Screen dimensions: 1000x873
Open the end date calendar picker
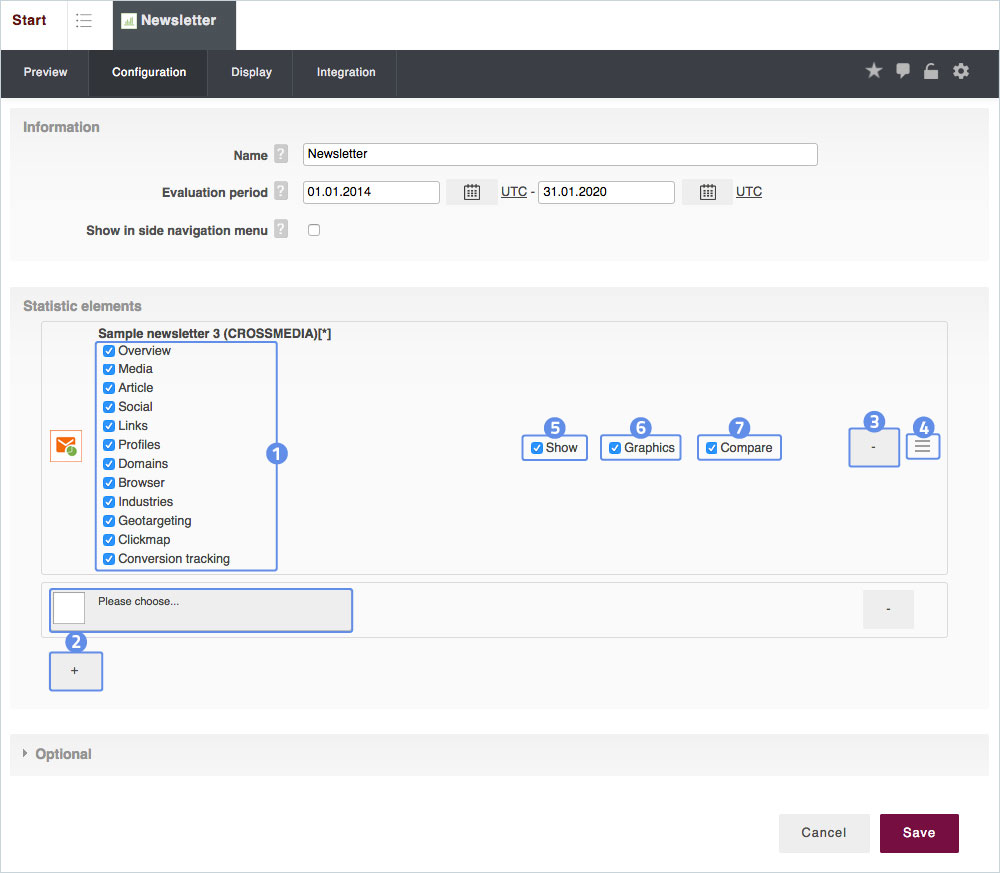pyautogui.click(x=708, y=192)
